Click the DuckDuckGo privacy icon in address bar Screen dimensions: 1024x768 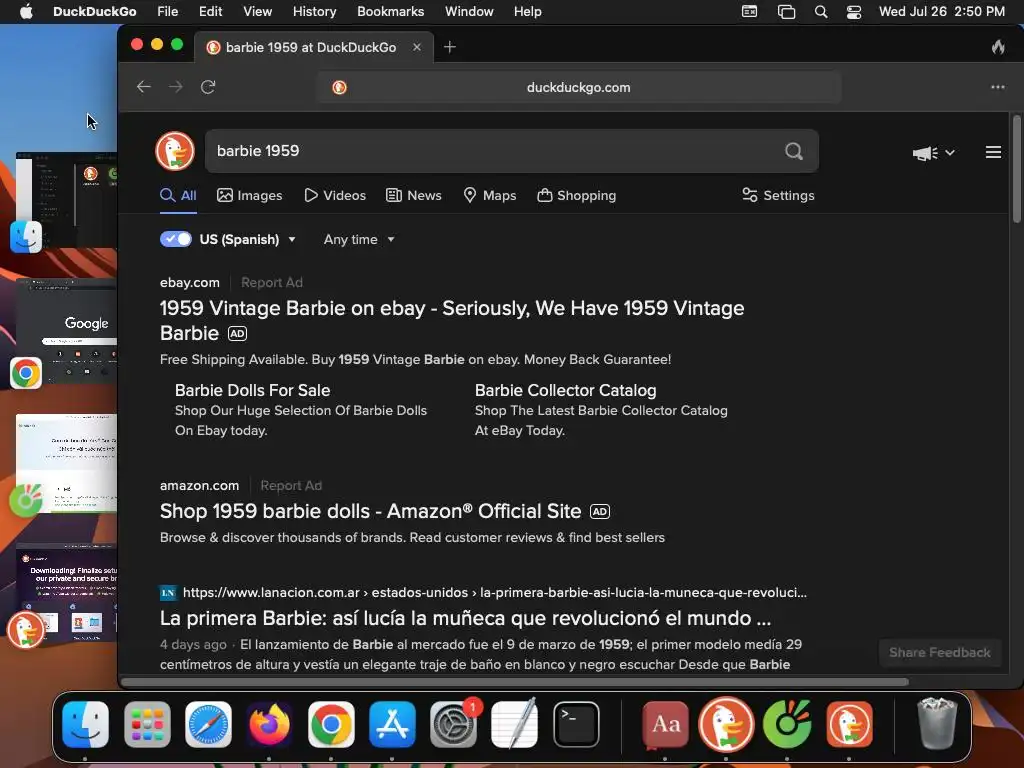tap(339, 87)
